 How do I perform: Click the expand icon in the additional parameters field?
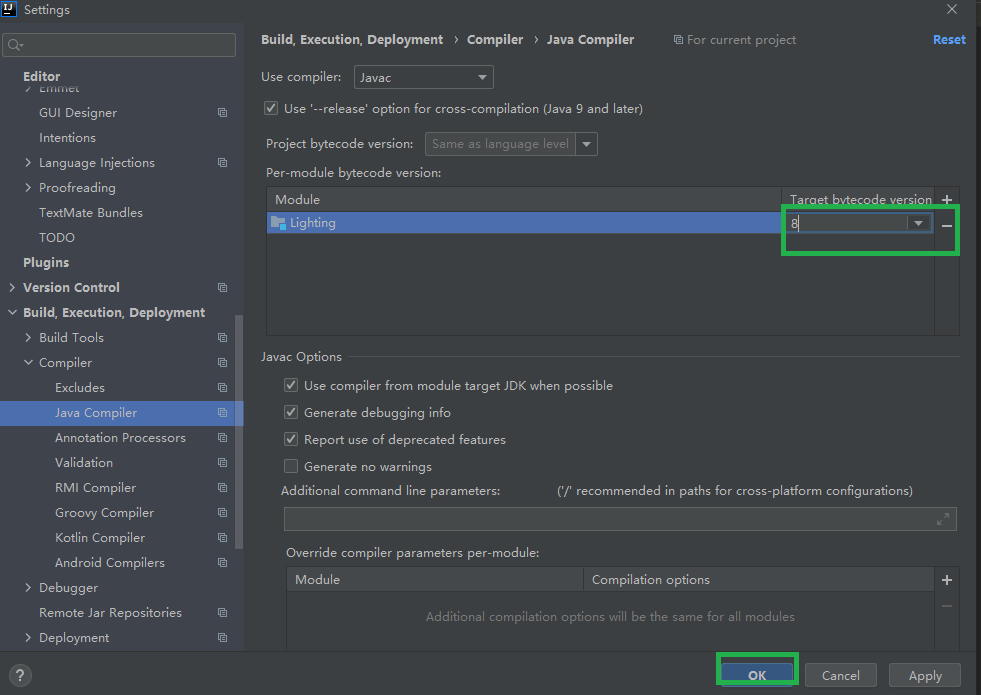(943, 519)
